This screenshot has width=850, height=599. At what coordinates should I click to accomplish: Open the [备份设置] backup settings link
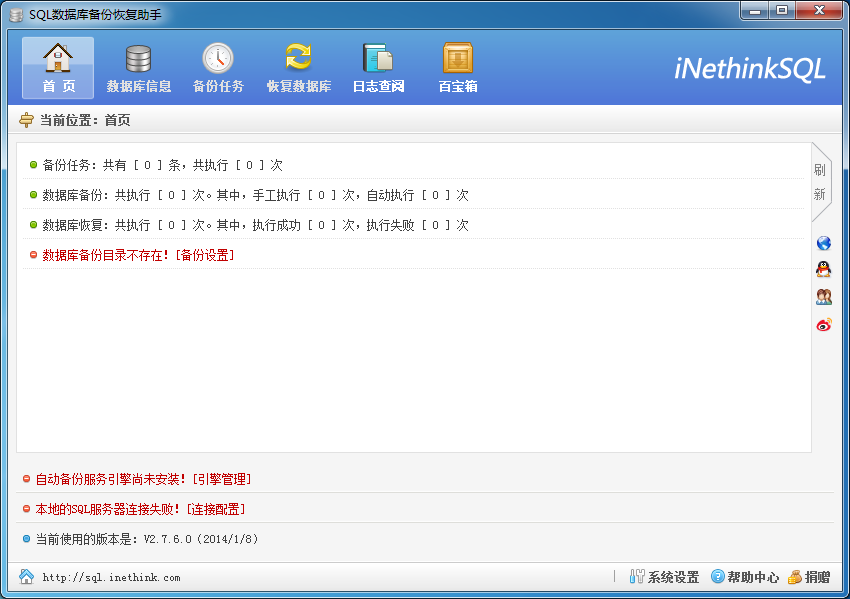tap(204, 255)
